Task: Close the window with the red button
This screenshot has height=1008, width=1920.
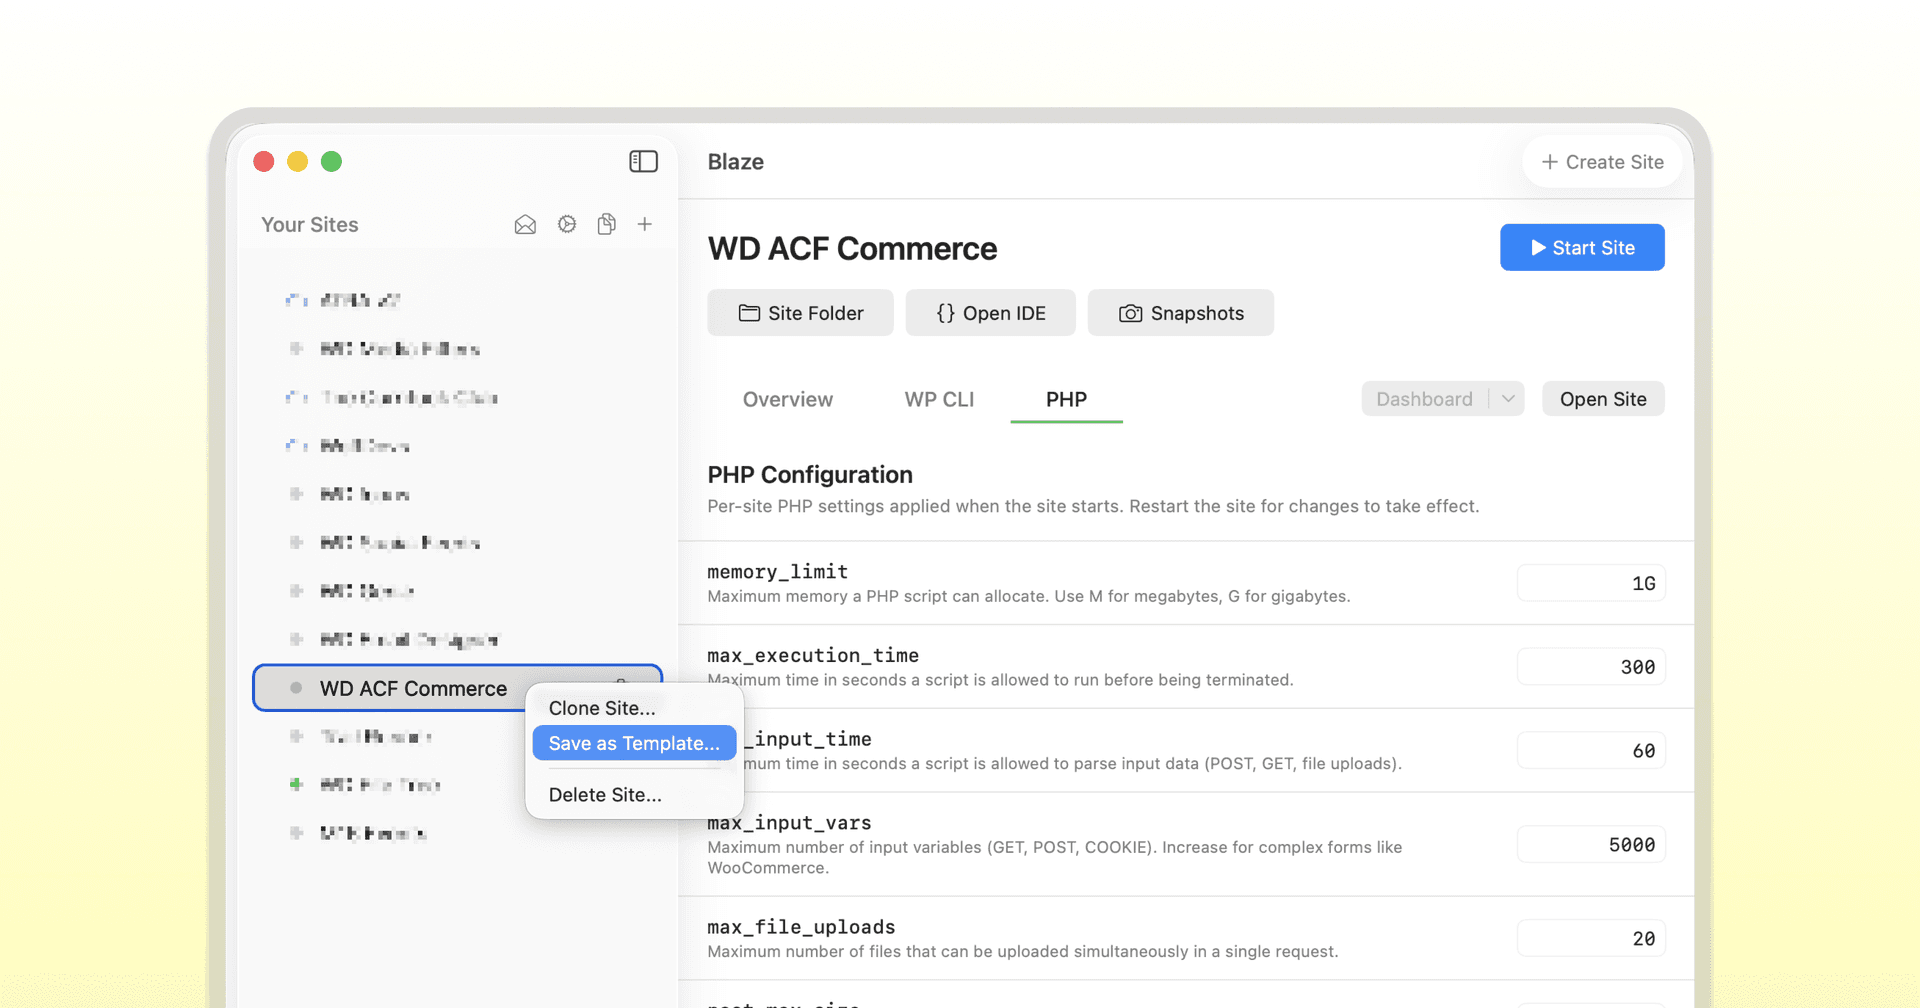Action: [264, 161]
